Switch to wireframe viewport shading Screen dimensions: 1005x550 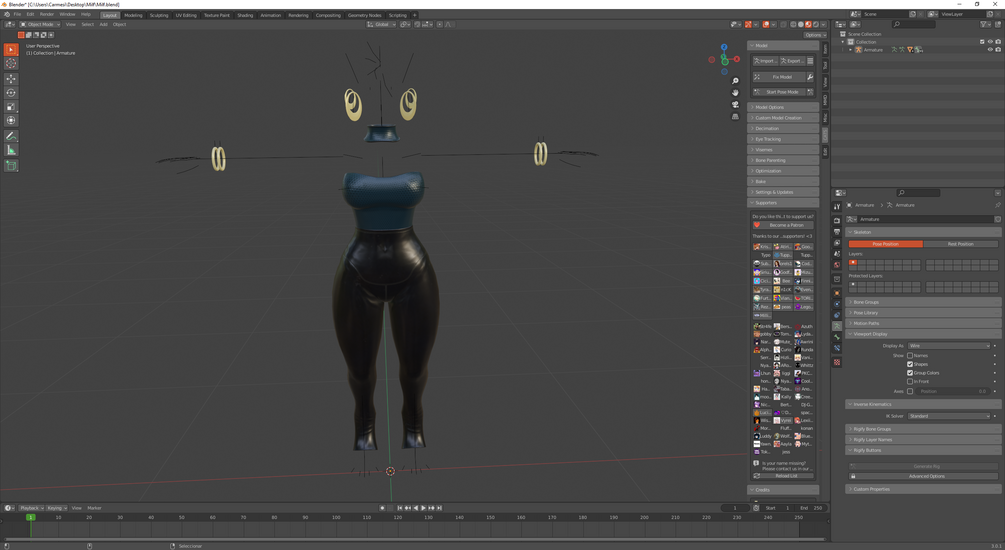(793, 24)
